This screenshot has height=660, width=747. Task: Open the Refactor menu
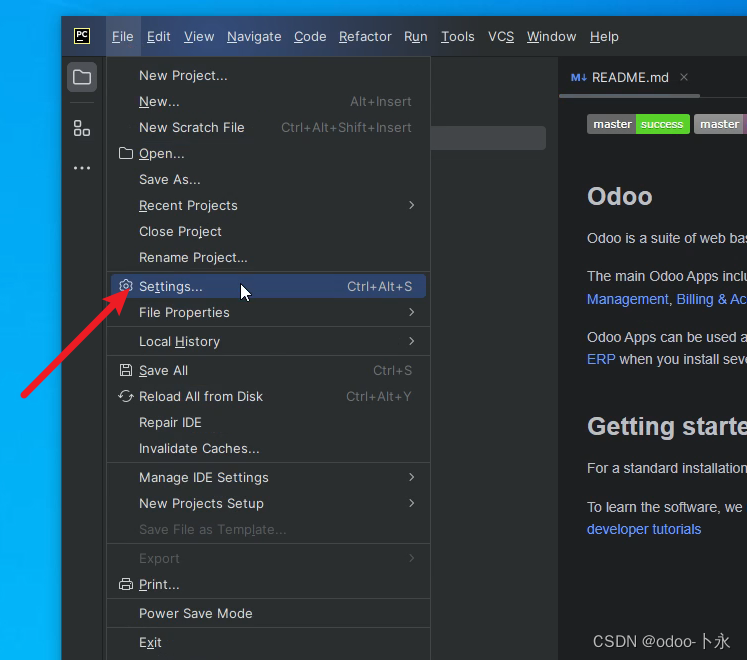click(x=365, y=37)
